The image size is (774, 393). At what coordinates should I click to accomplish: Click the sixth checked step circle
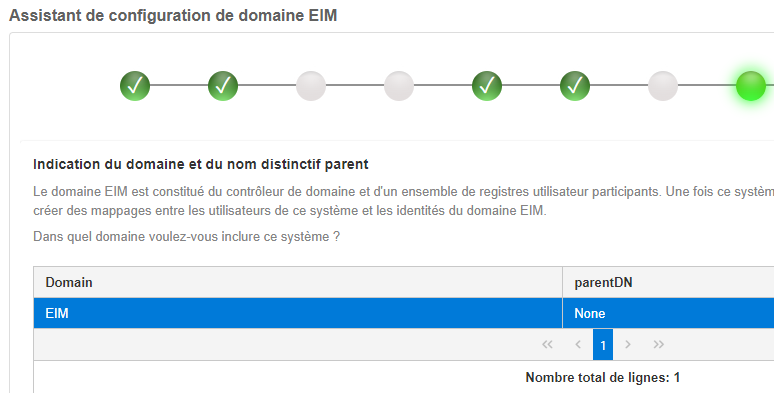tap(575, 86)
